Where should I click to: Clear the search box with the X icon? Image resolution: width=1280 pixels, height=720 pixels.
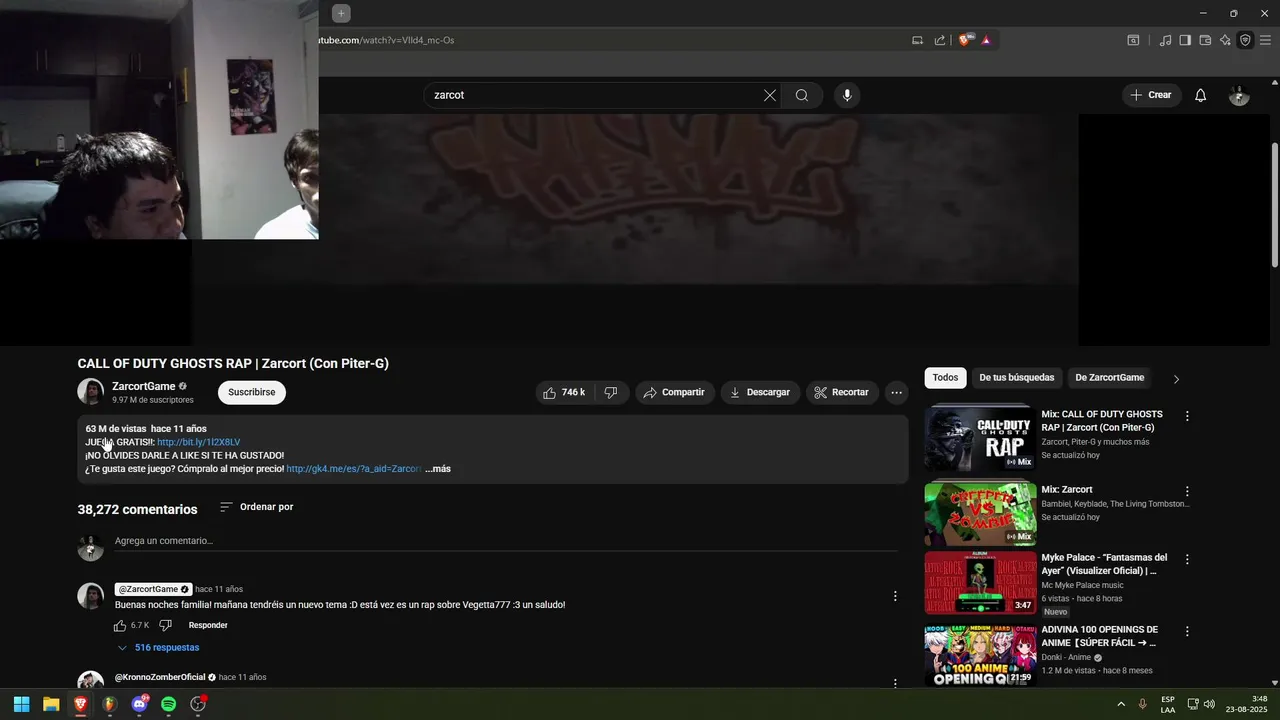[x=769, y=95]
